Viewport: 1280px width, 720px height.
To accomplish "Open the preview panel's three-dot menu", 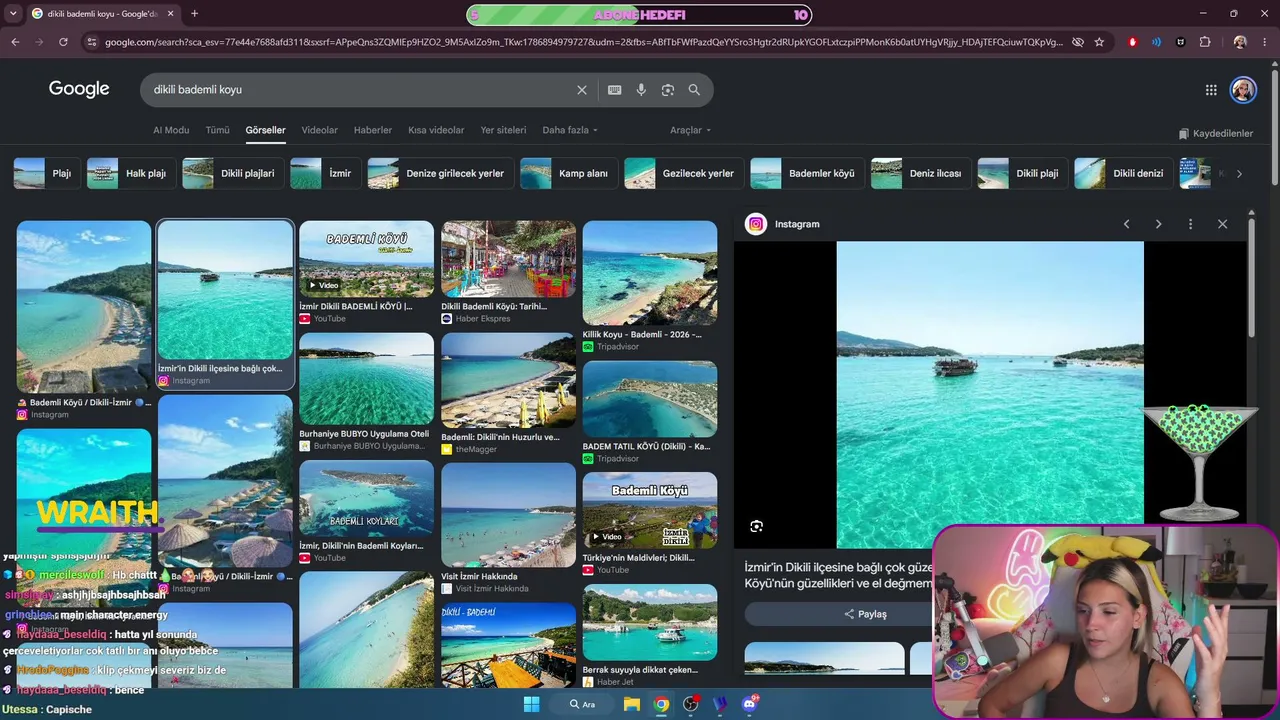I will point(1190,224).
